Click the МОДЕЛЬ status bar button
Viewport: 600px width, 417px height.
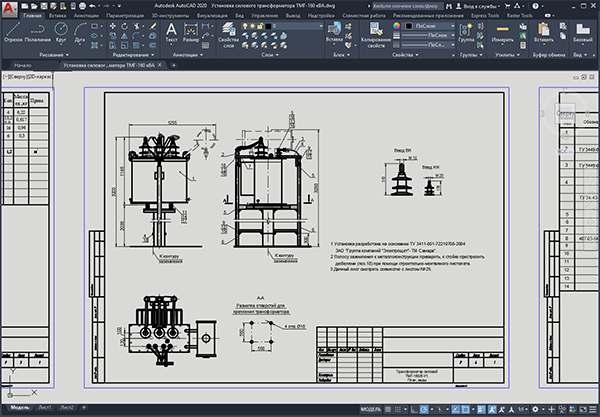(x=369, y=409)
